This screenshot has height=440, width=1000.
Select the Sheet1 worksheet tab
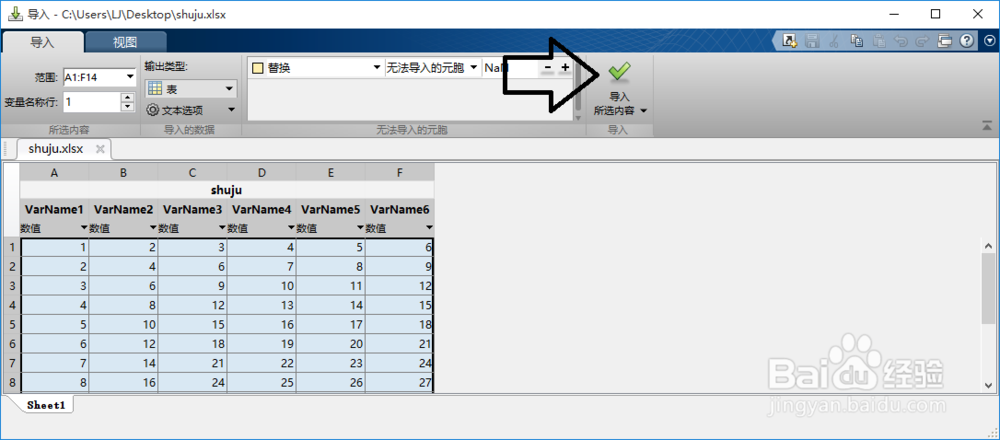coord(48,405)
